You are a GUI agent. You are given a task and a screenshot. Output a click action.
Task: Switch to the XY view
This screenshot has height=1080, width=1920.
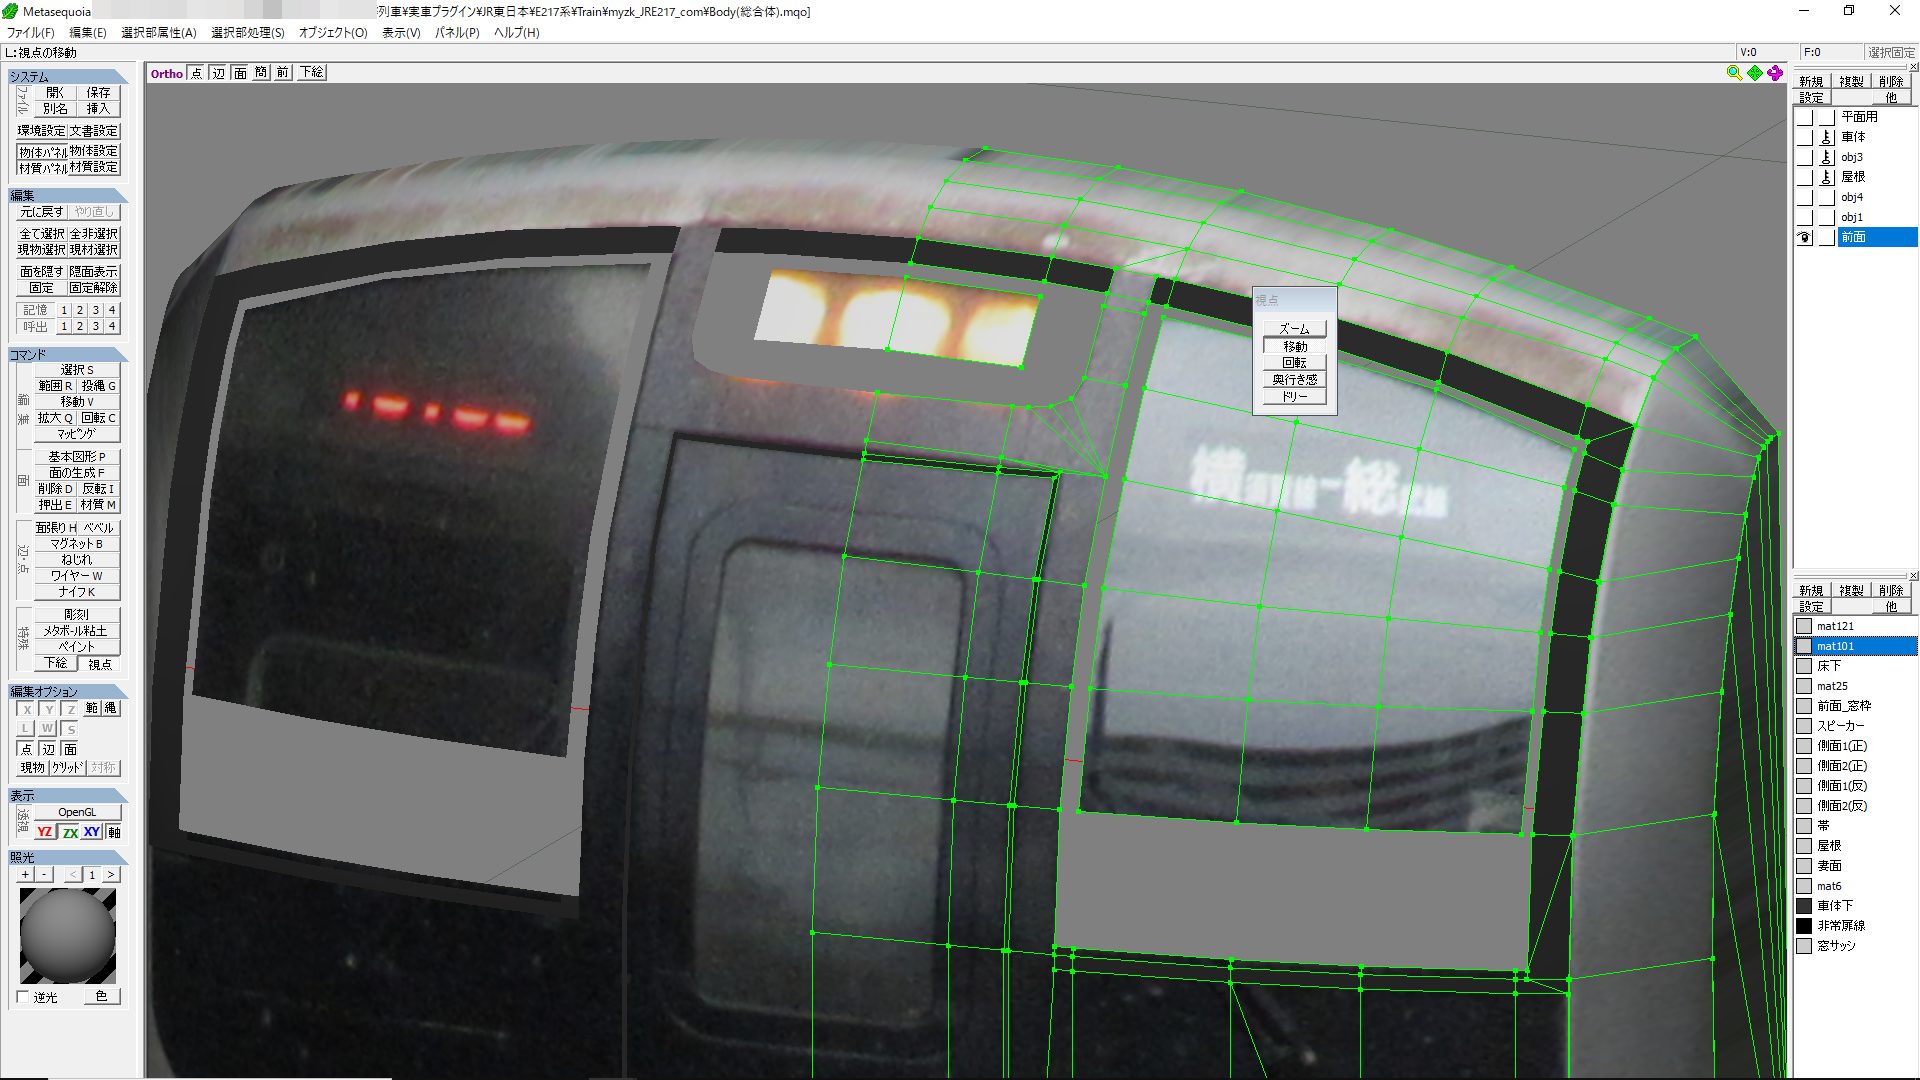tap(92, 832)
